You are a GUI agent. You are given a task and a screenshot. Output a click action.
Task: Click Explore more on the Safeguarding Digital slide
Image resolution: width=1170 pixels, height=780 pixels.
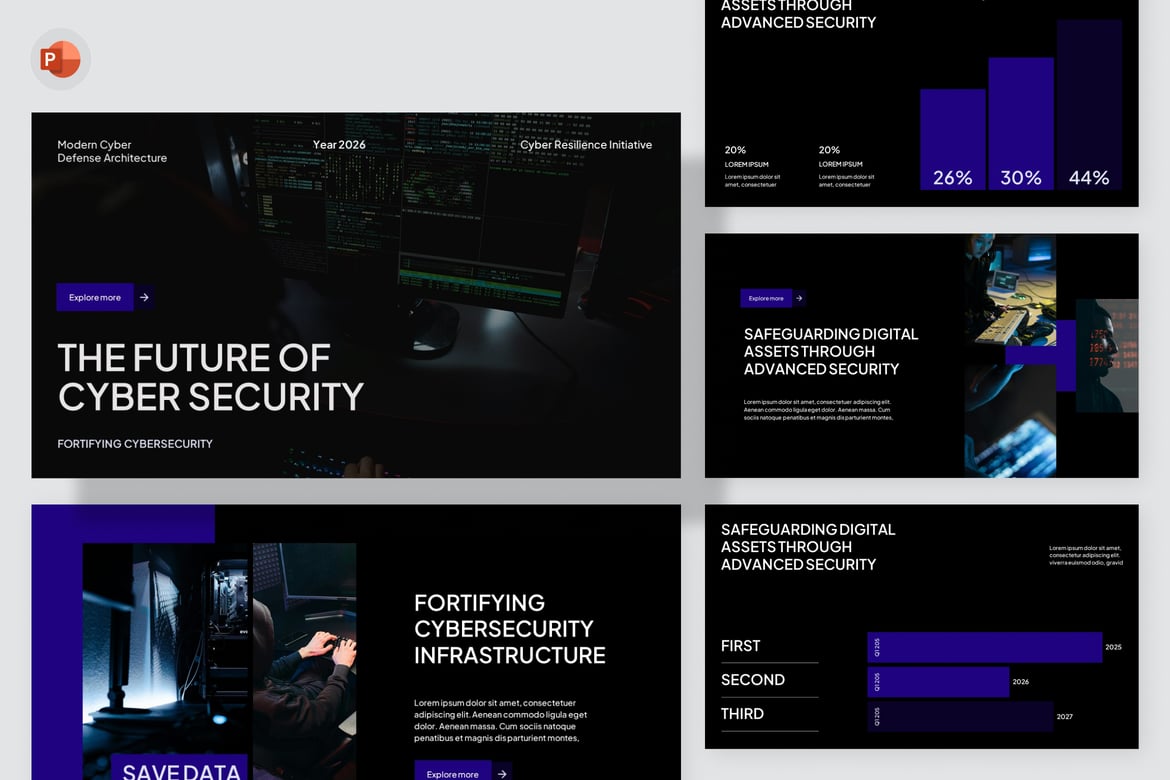766,298
